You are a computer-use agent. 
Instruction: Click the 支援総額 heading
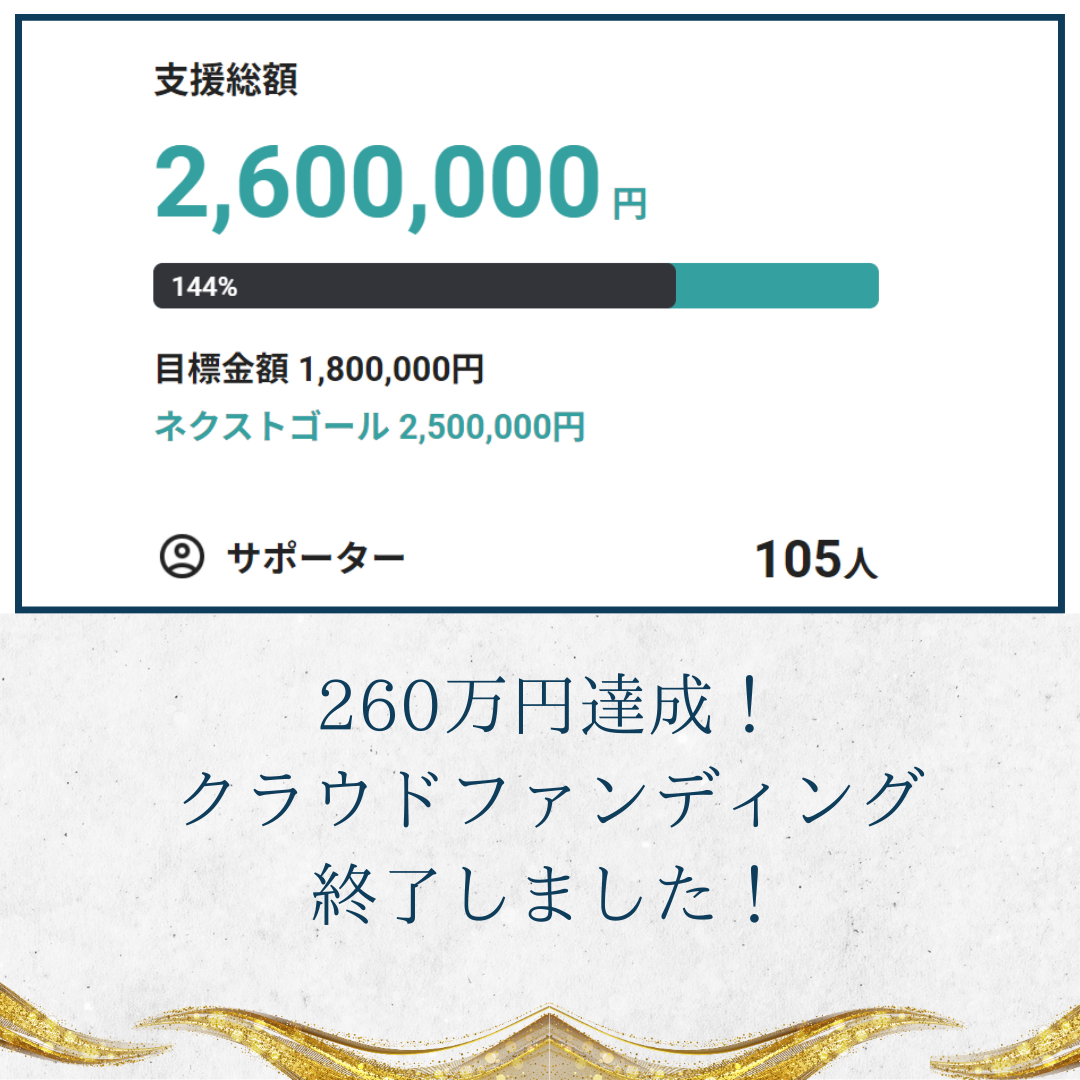(226, 81)
